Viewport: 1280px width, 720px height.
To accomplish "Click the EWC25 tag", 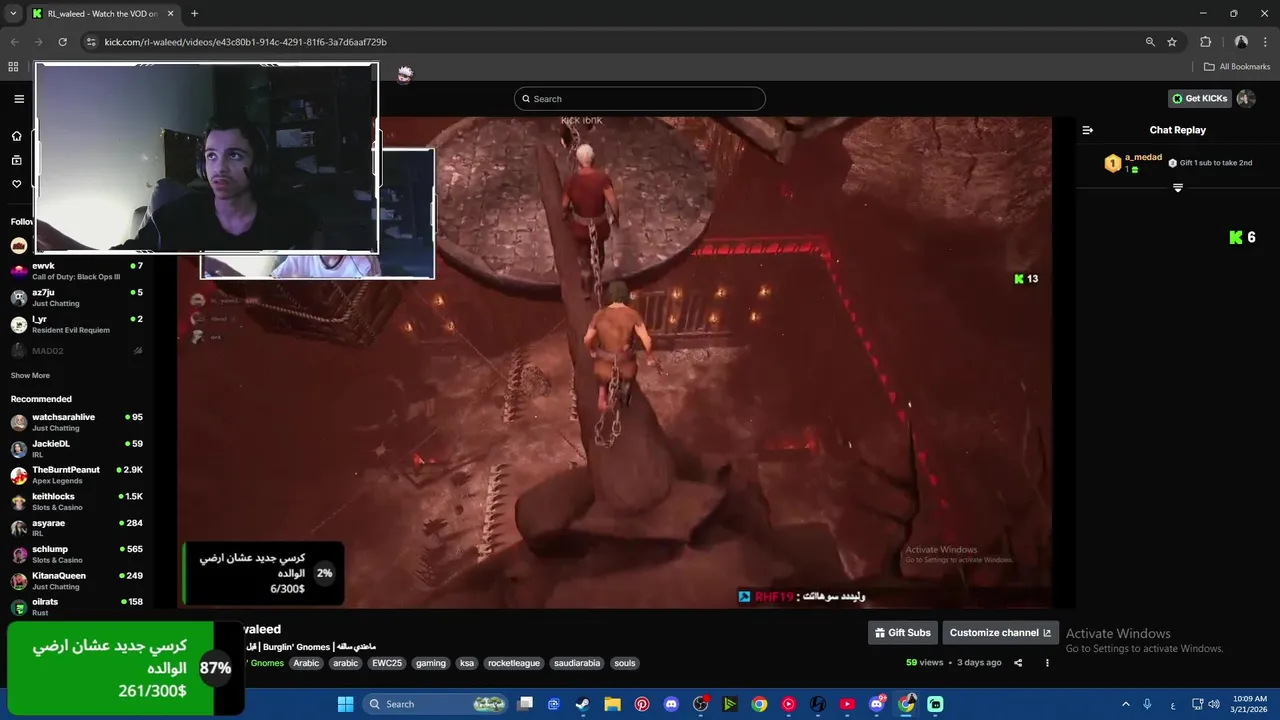I will 386,663.
